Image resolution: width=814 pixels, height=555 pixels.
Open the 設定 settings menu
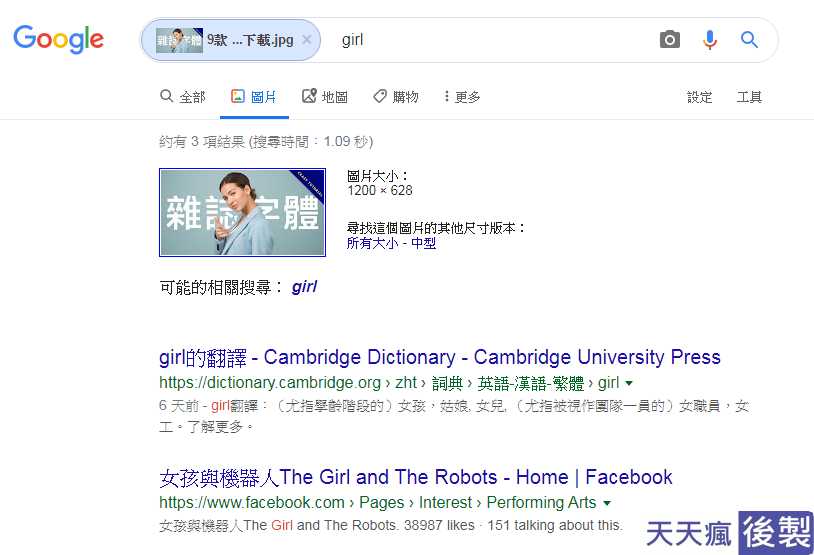tap(699, 97)
